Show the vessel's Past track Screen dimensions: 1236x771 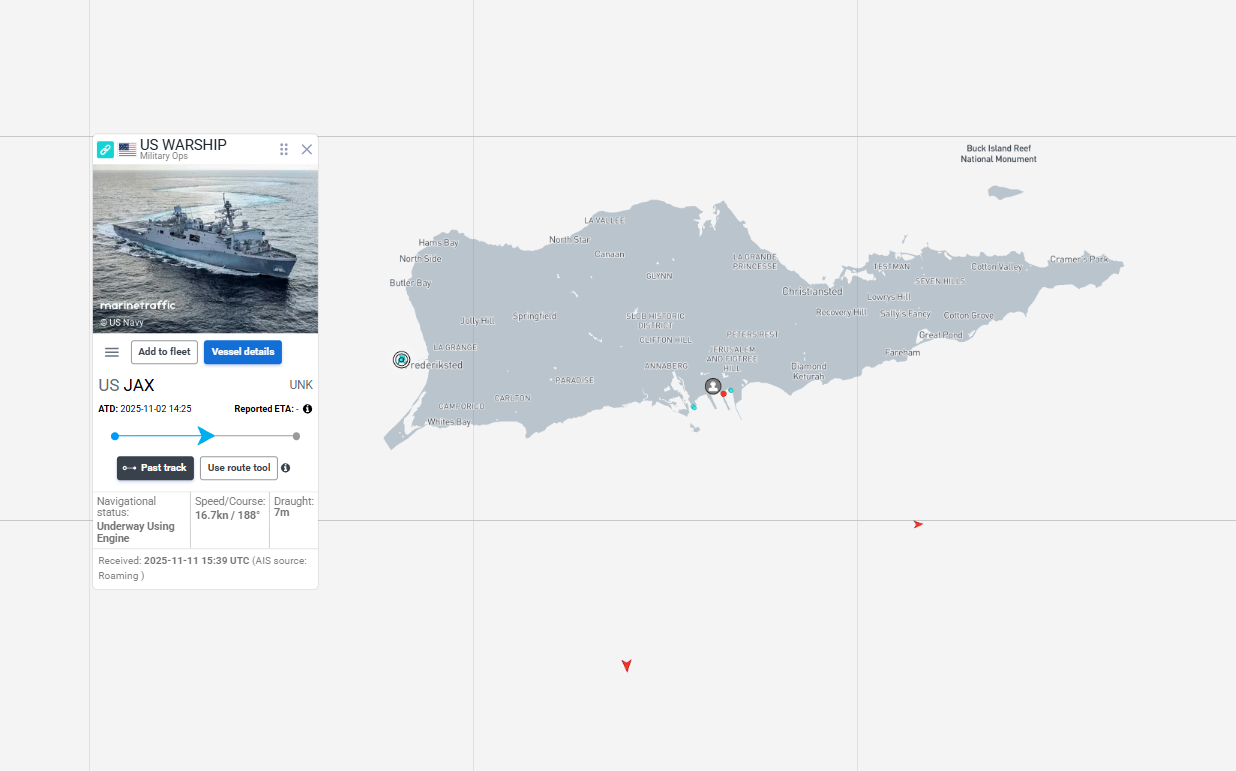(x=155, y=468)
